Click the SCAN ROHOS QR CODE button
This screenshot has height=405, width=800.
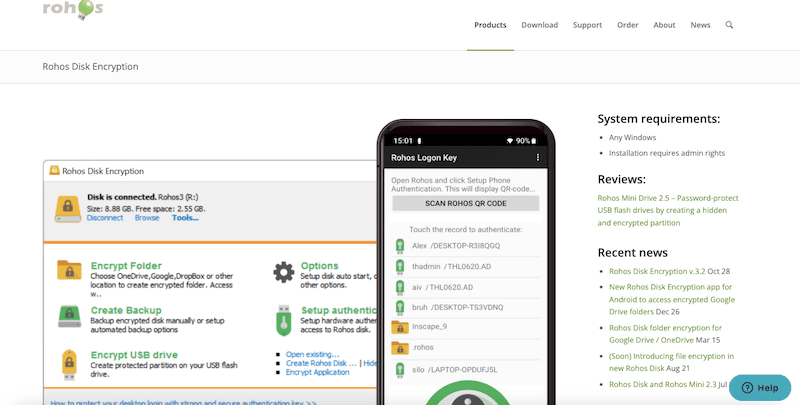(466, 203)
